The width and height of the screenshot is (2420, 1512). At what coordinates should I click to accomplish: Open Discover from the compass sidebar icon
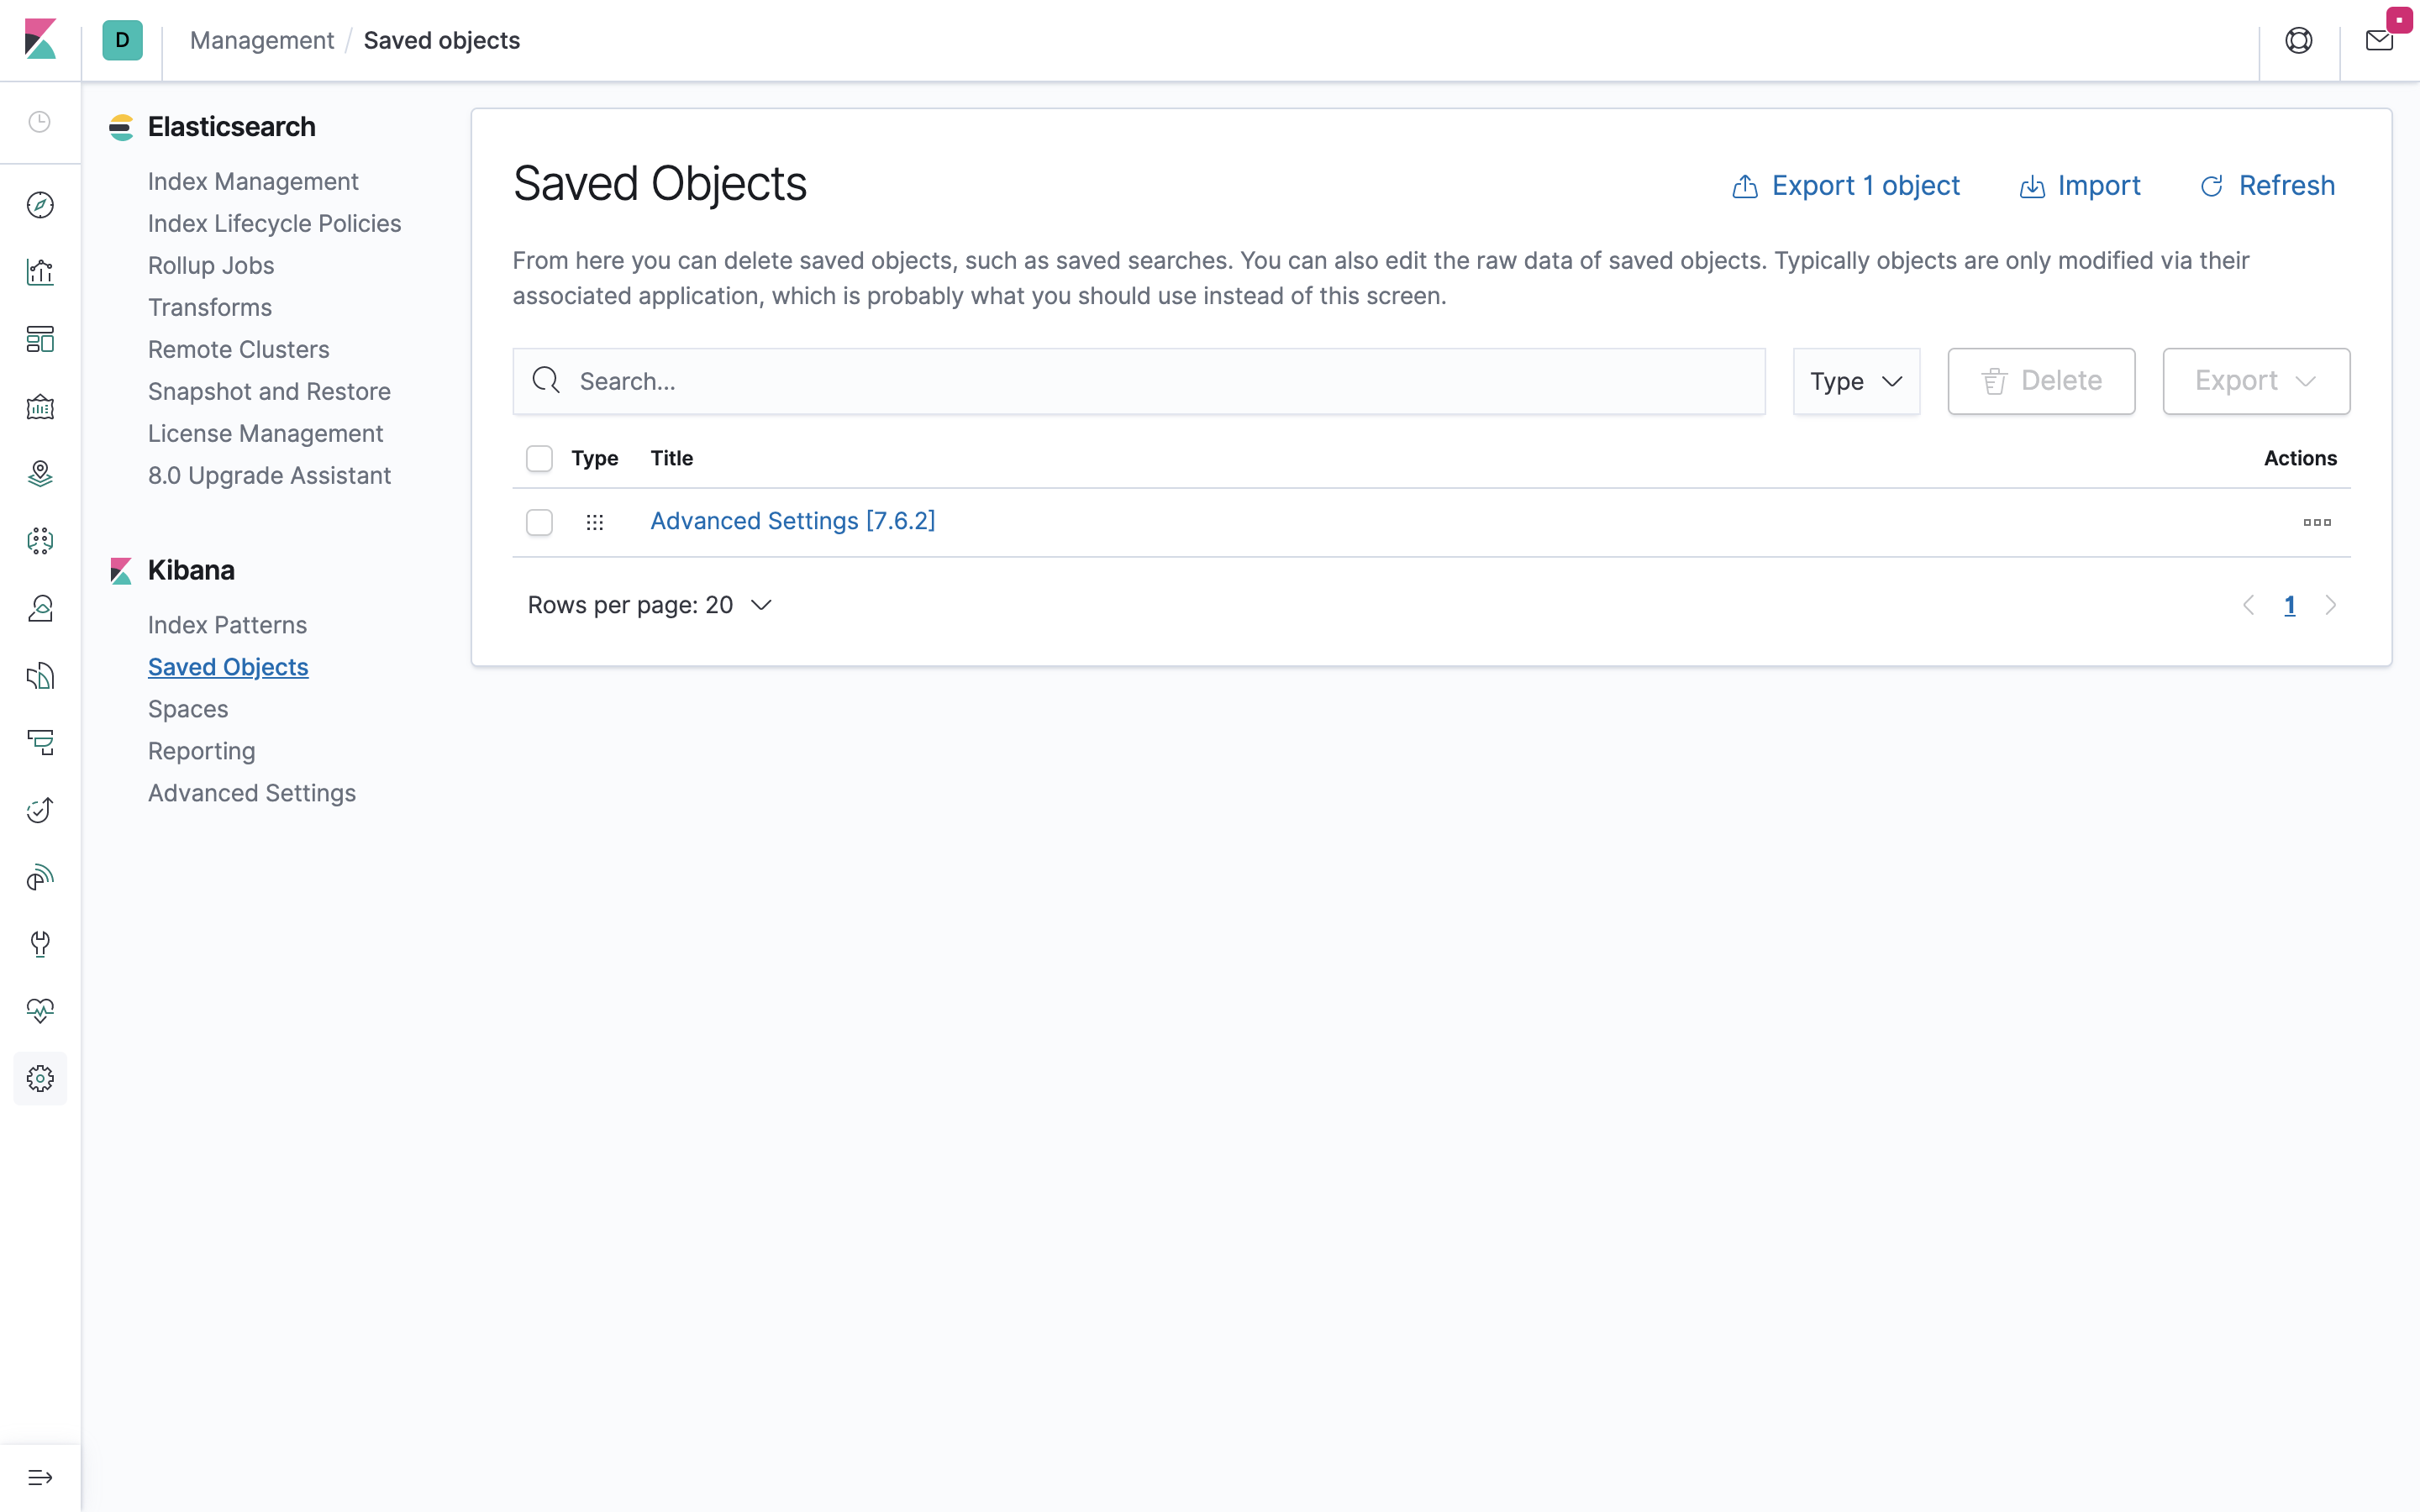[x=40, y=205]
